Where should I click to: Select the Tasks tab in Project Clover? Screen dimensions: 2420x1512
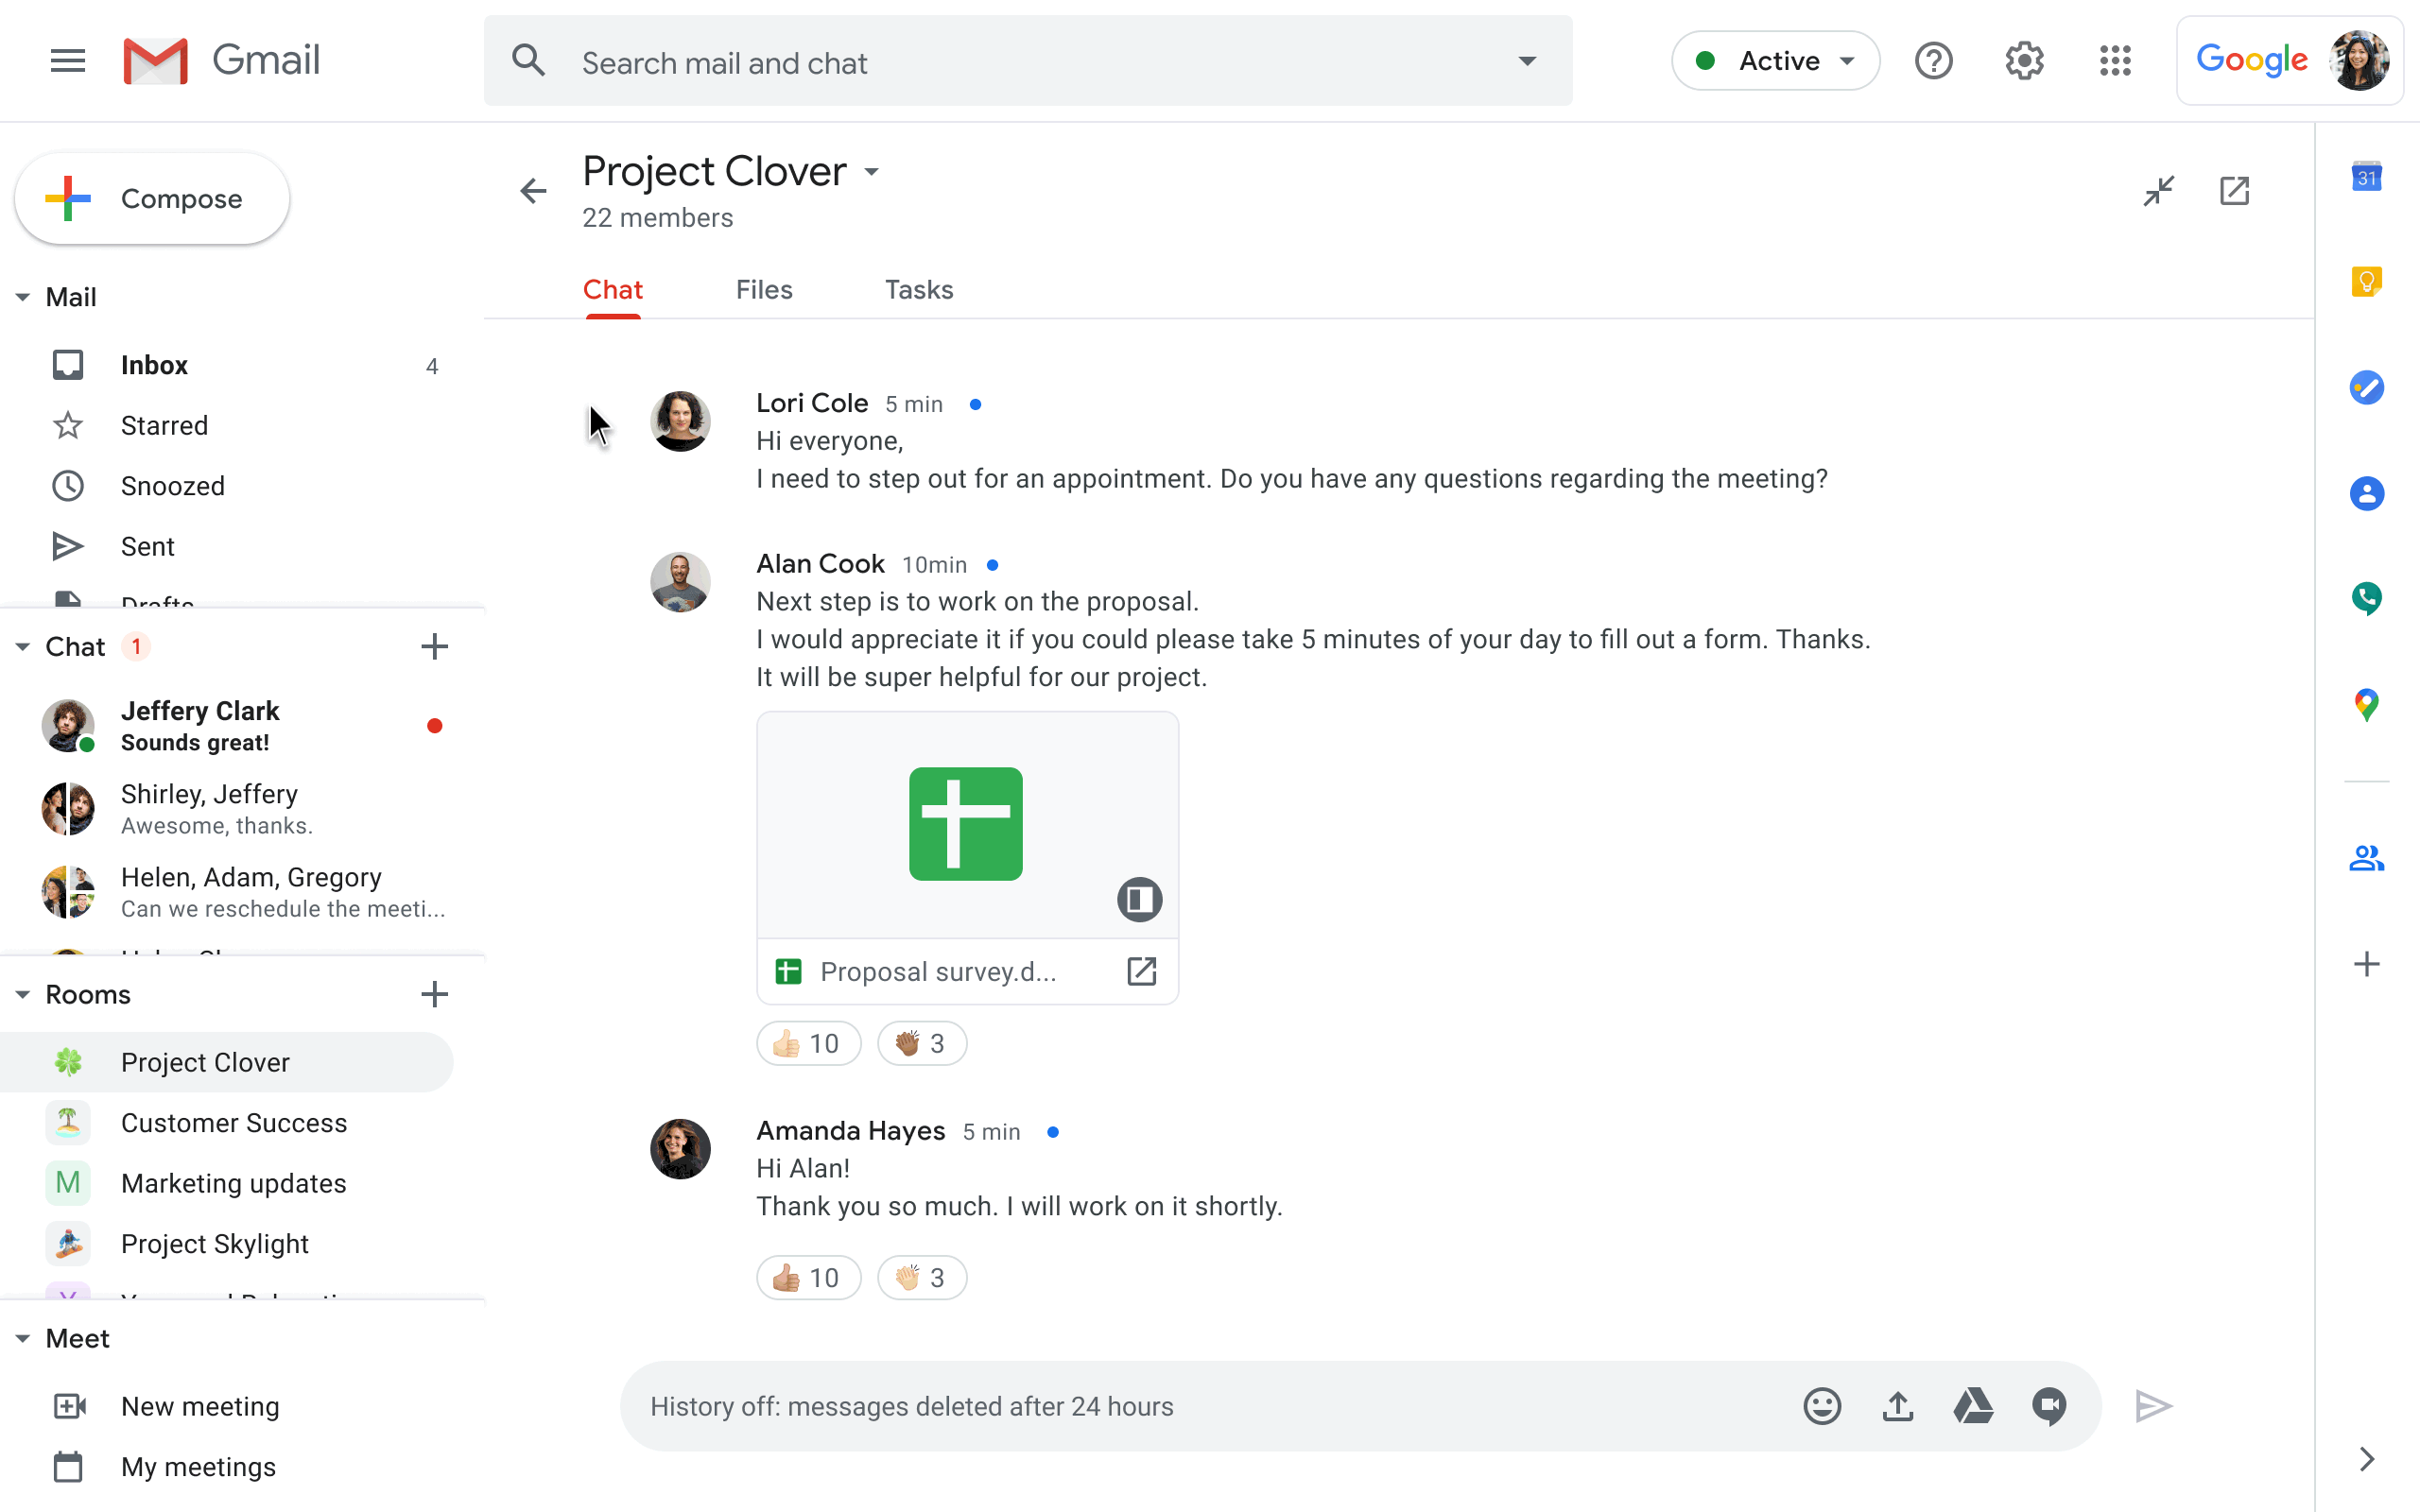[x=918, y=289]
